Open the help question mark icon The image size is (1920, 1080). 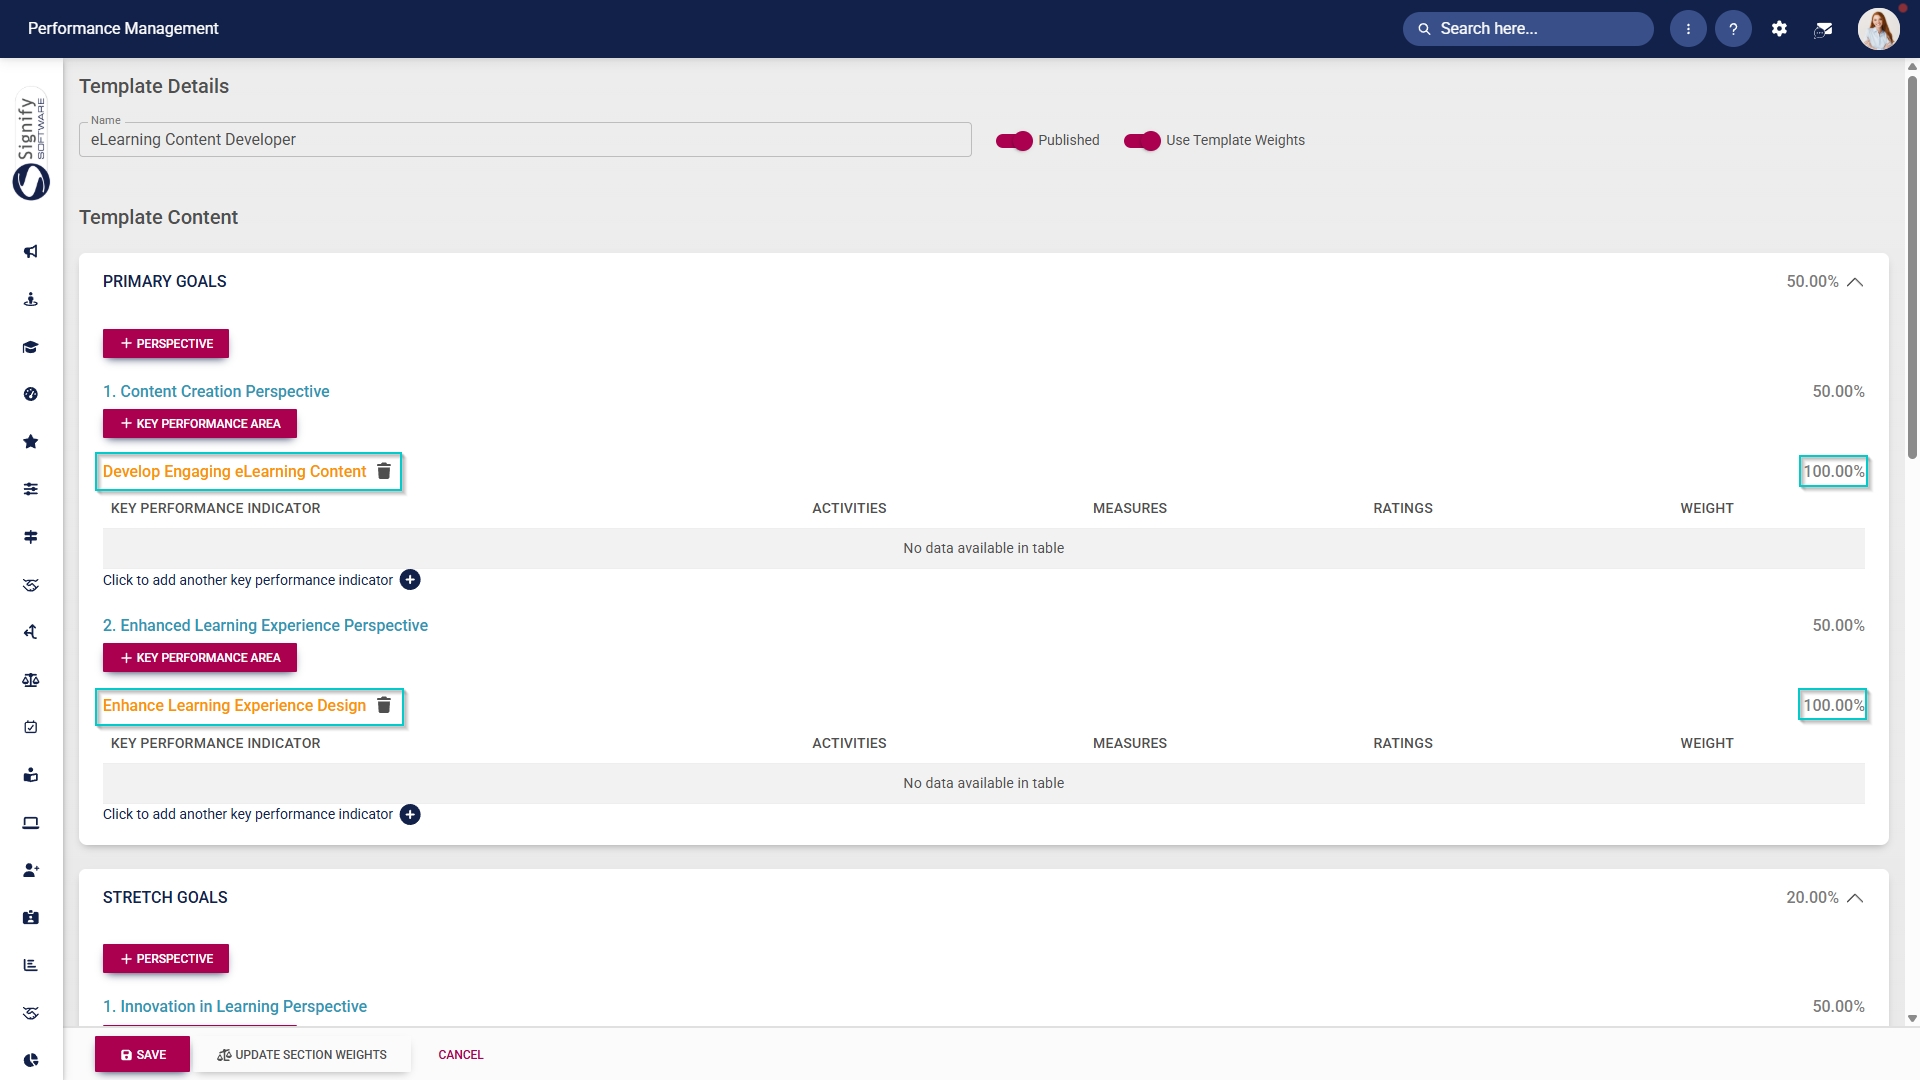pos(1733,29)
